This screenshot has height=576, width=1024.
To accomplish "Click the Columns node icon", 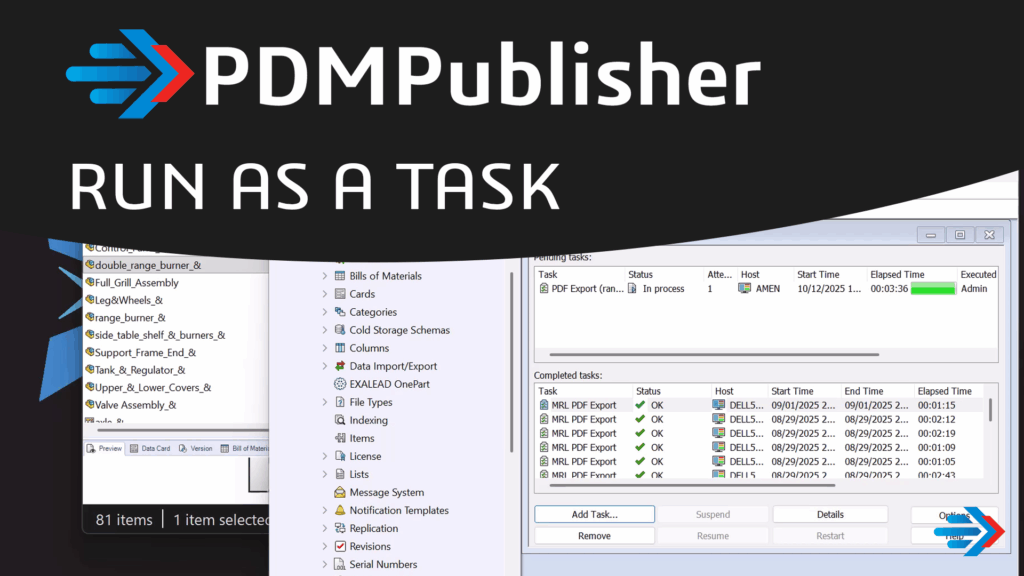I will (340, 348).
